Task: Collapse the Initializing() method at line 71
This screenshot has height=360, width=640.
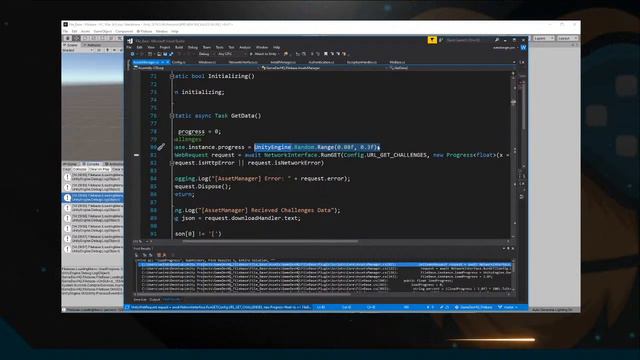Action: click(x=172, y=76)
